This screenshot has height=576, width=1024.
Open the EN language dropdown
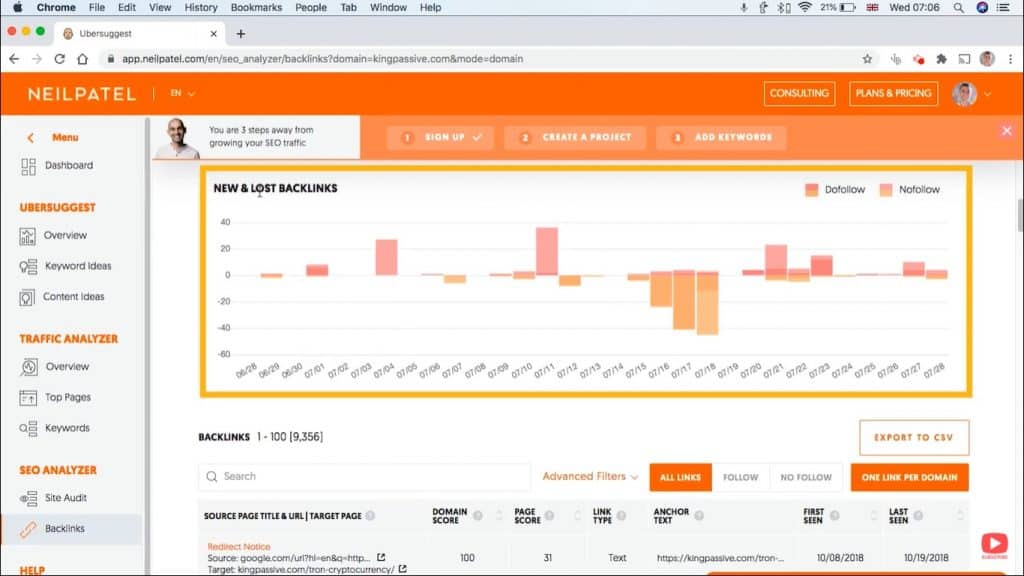[x=182, y=93]
